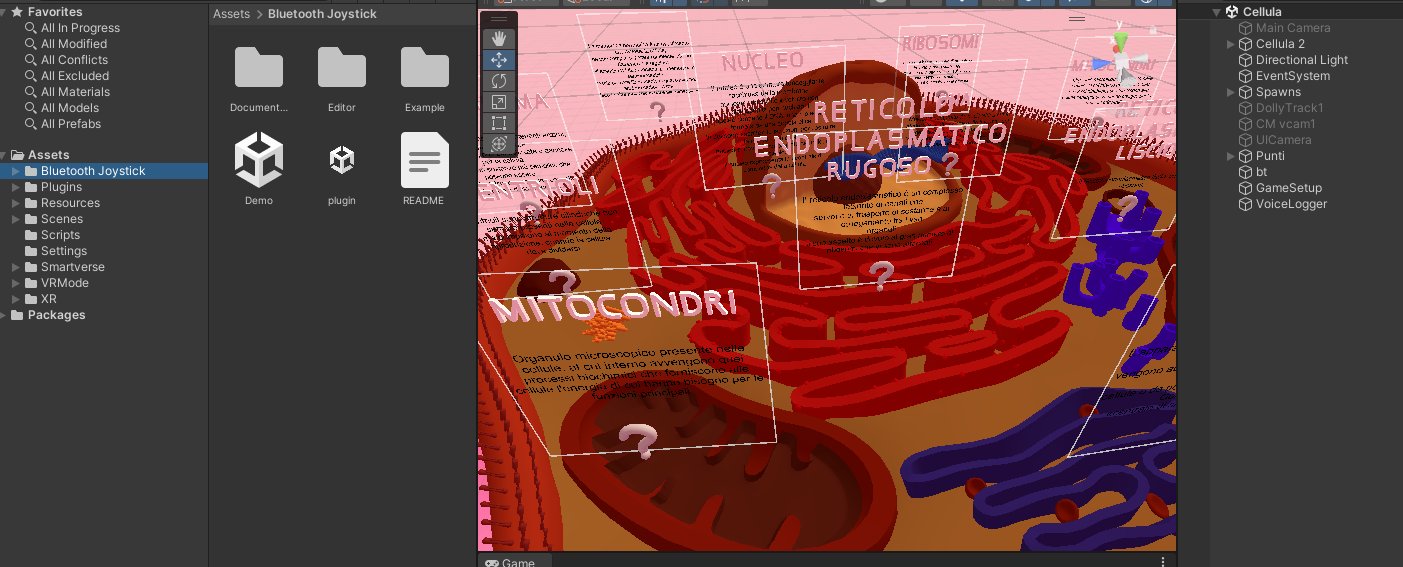Image resolution: width=1403 pixels, height=567 pixels.
Task: Click the green Y axis on the scene gizmo
Action: coord(1121,38)
